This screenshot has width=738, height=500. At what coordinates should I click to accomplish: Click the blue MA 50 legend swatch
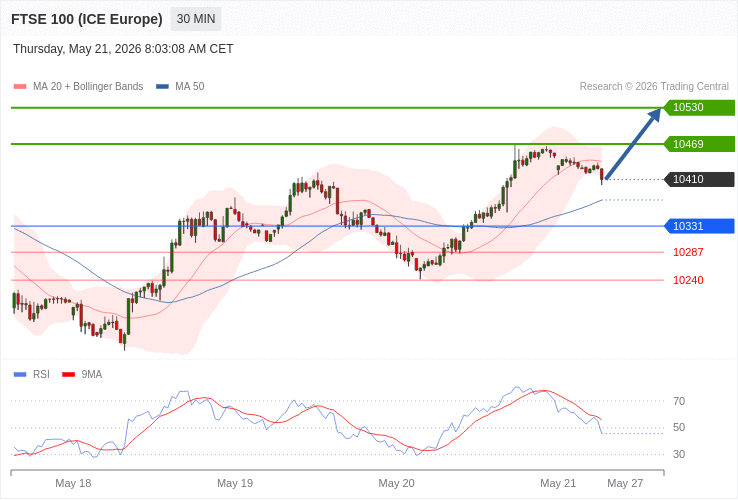(x=162, y=87)
